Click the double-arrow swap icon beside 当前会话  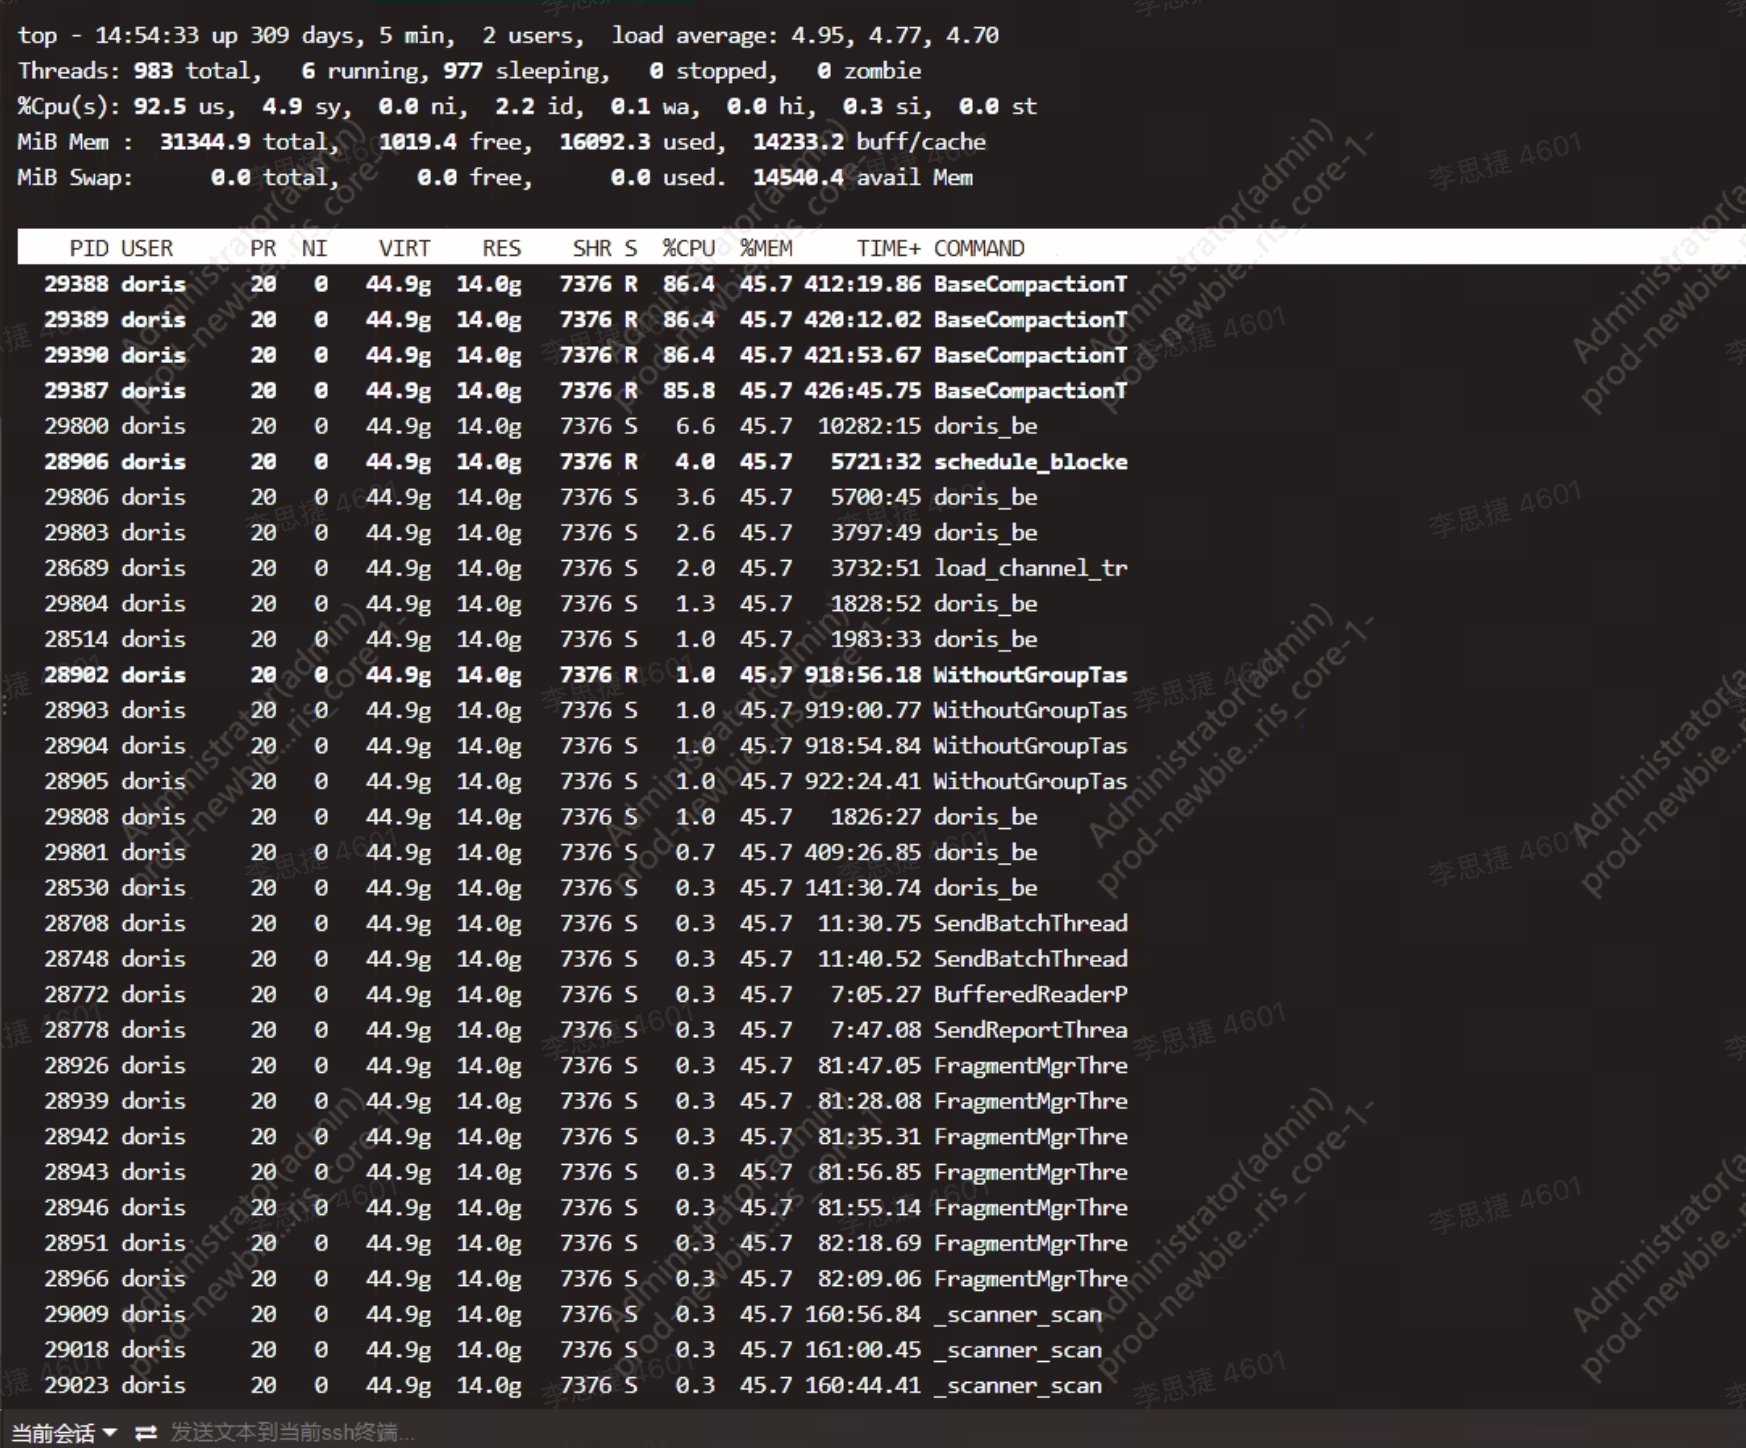click(x=146, y=1432)
